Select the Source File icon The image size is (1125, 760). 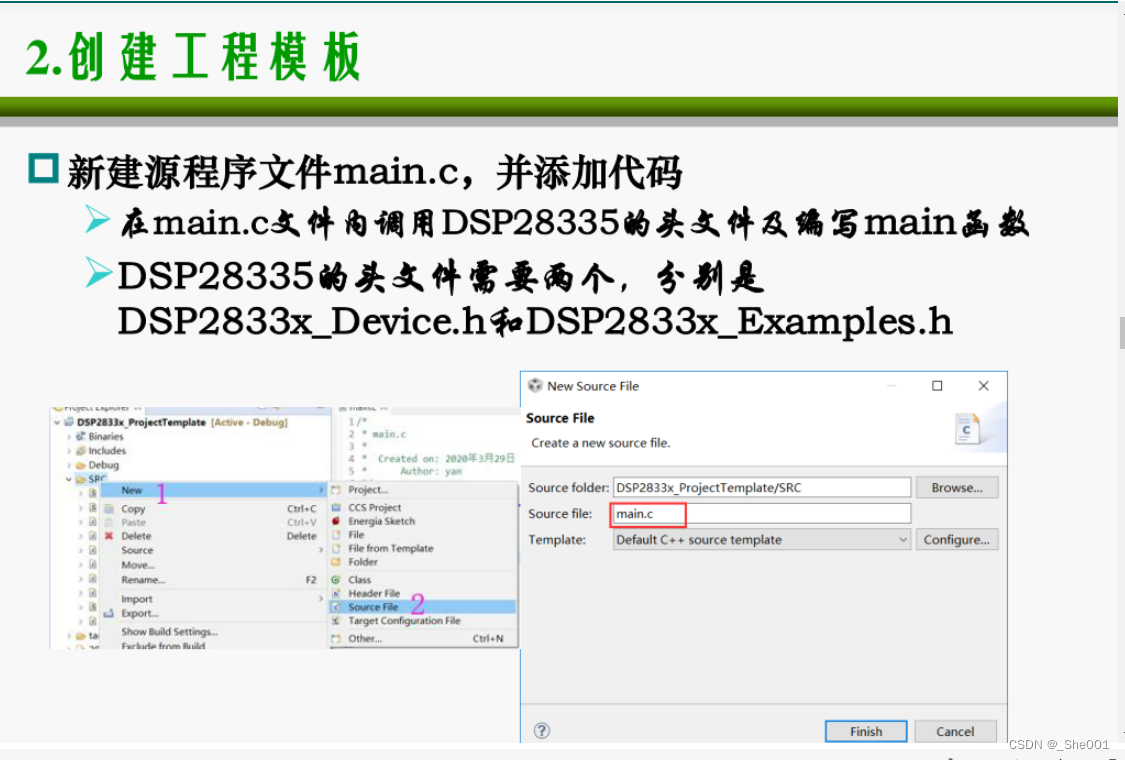(x=335, y=607)
